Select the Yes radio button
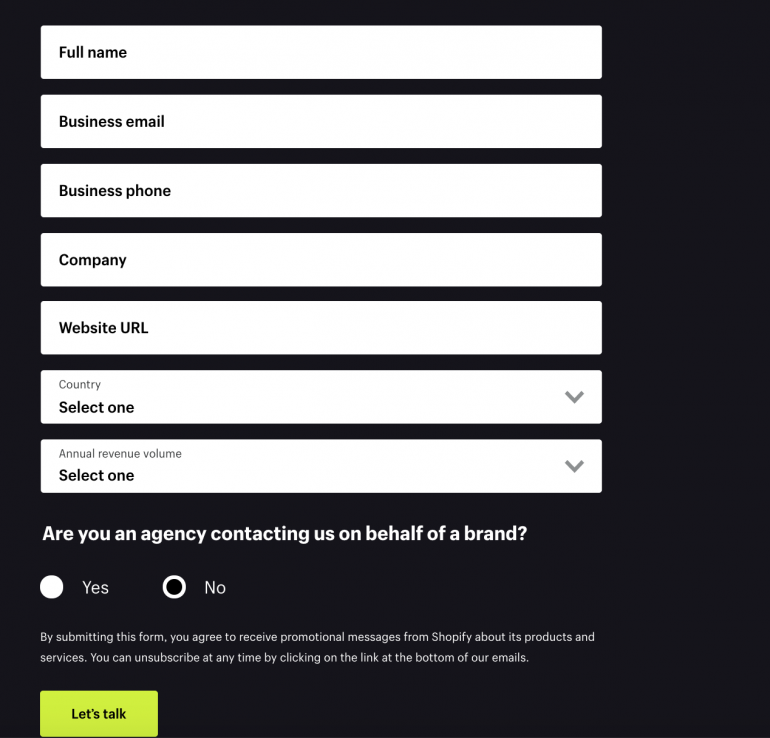Image resolution: width=770 pixels, height=738 pixels. (x=52, y=587)
